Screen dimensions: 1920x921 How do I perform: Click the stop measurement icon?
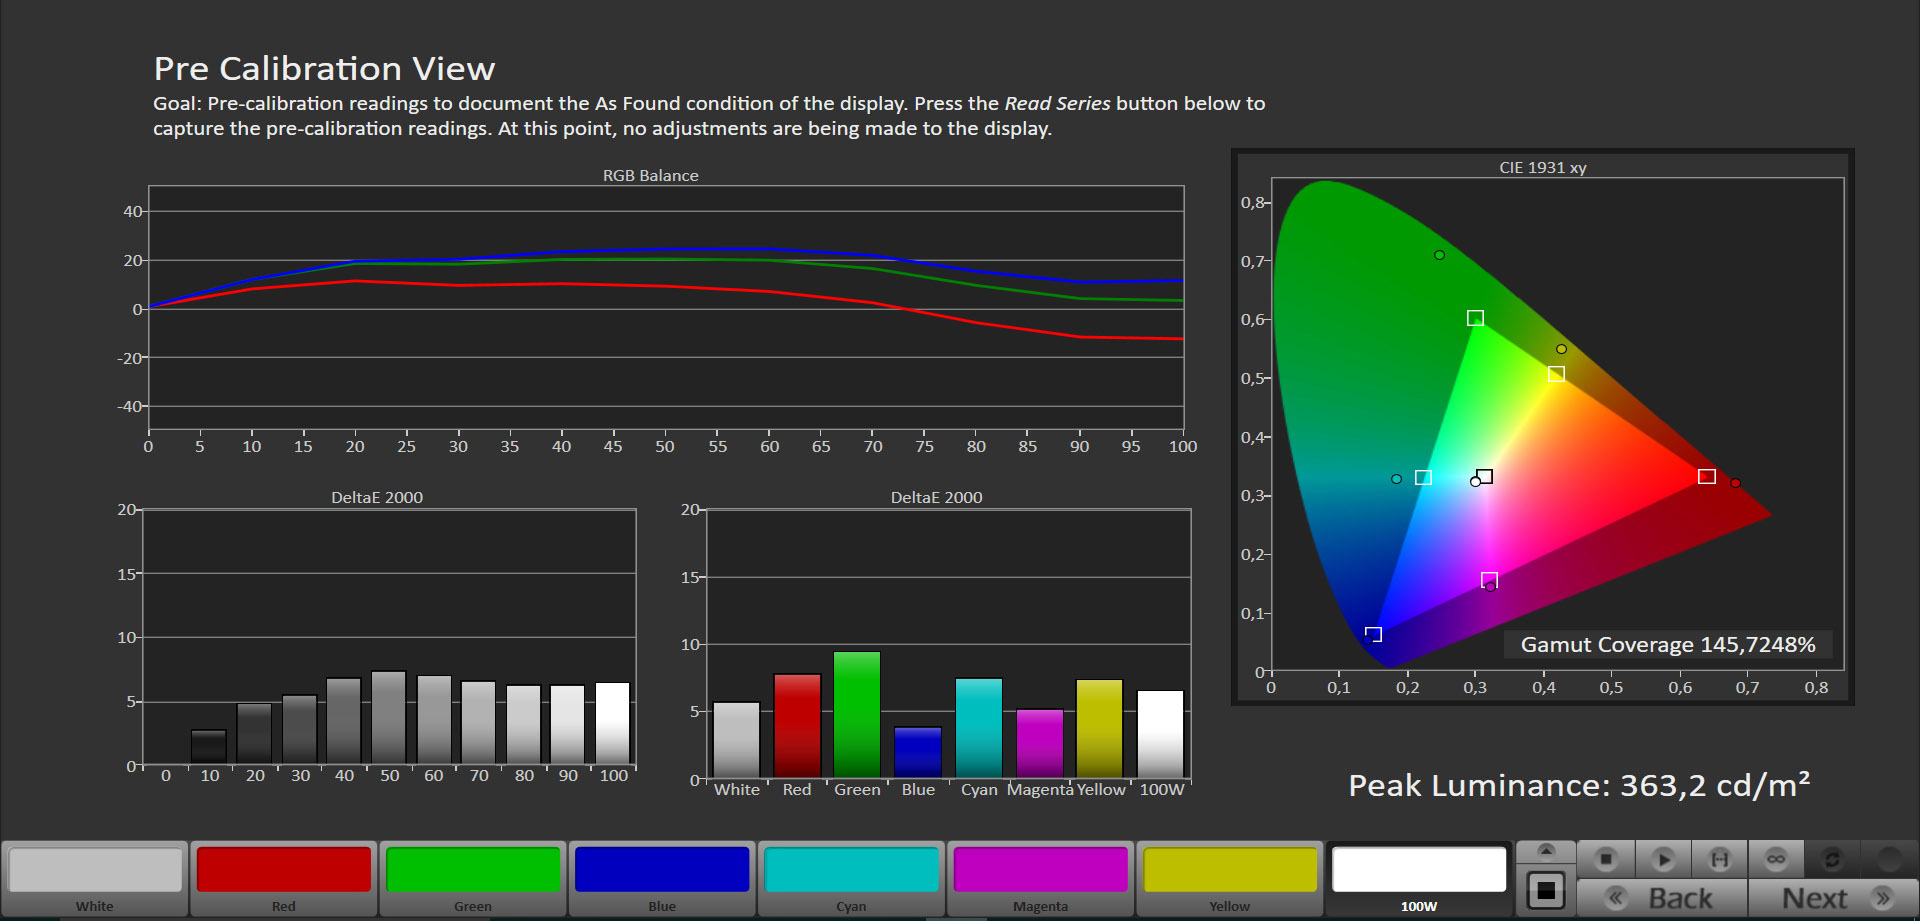pos(1606,859)
